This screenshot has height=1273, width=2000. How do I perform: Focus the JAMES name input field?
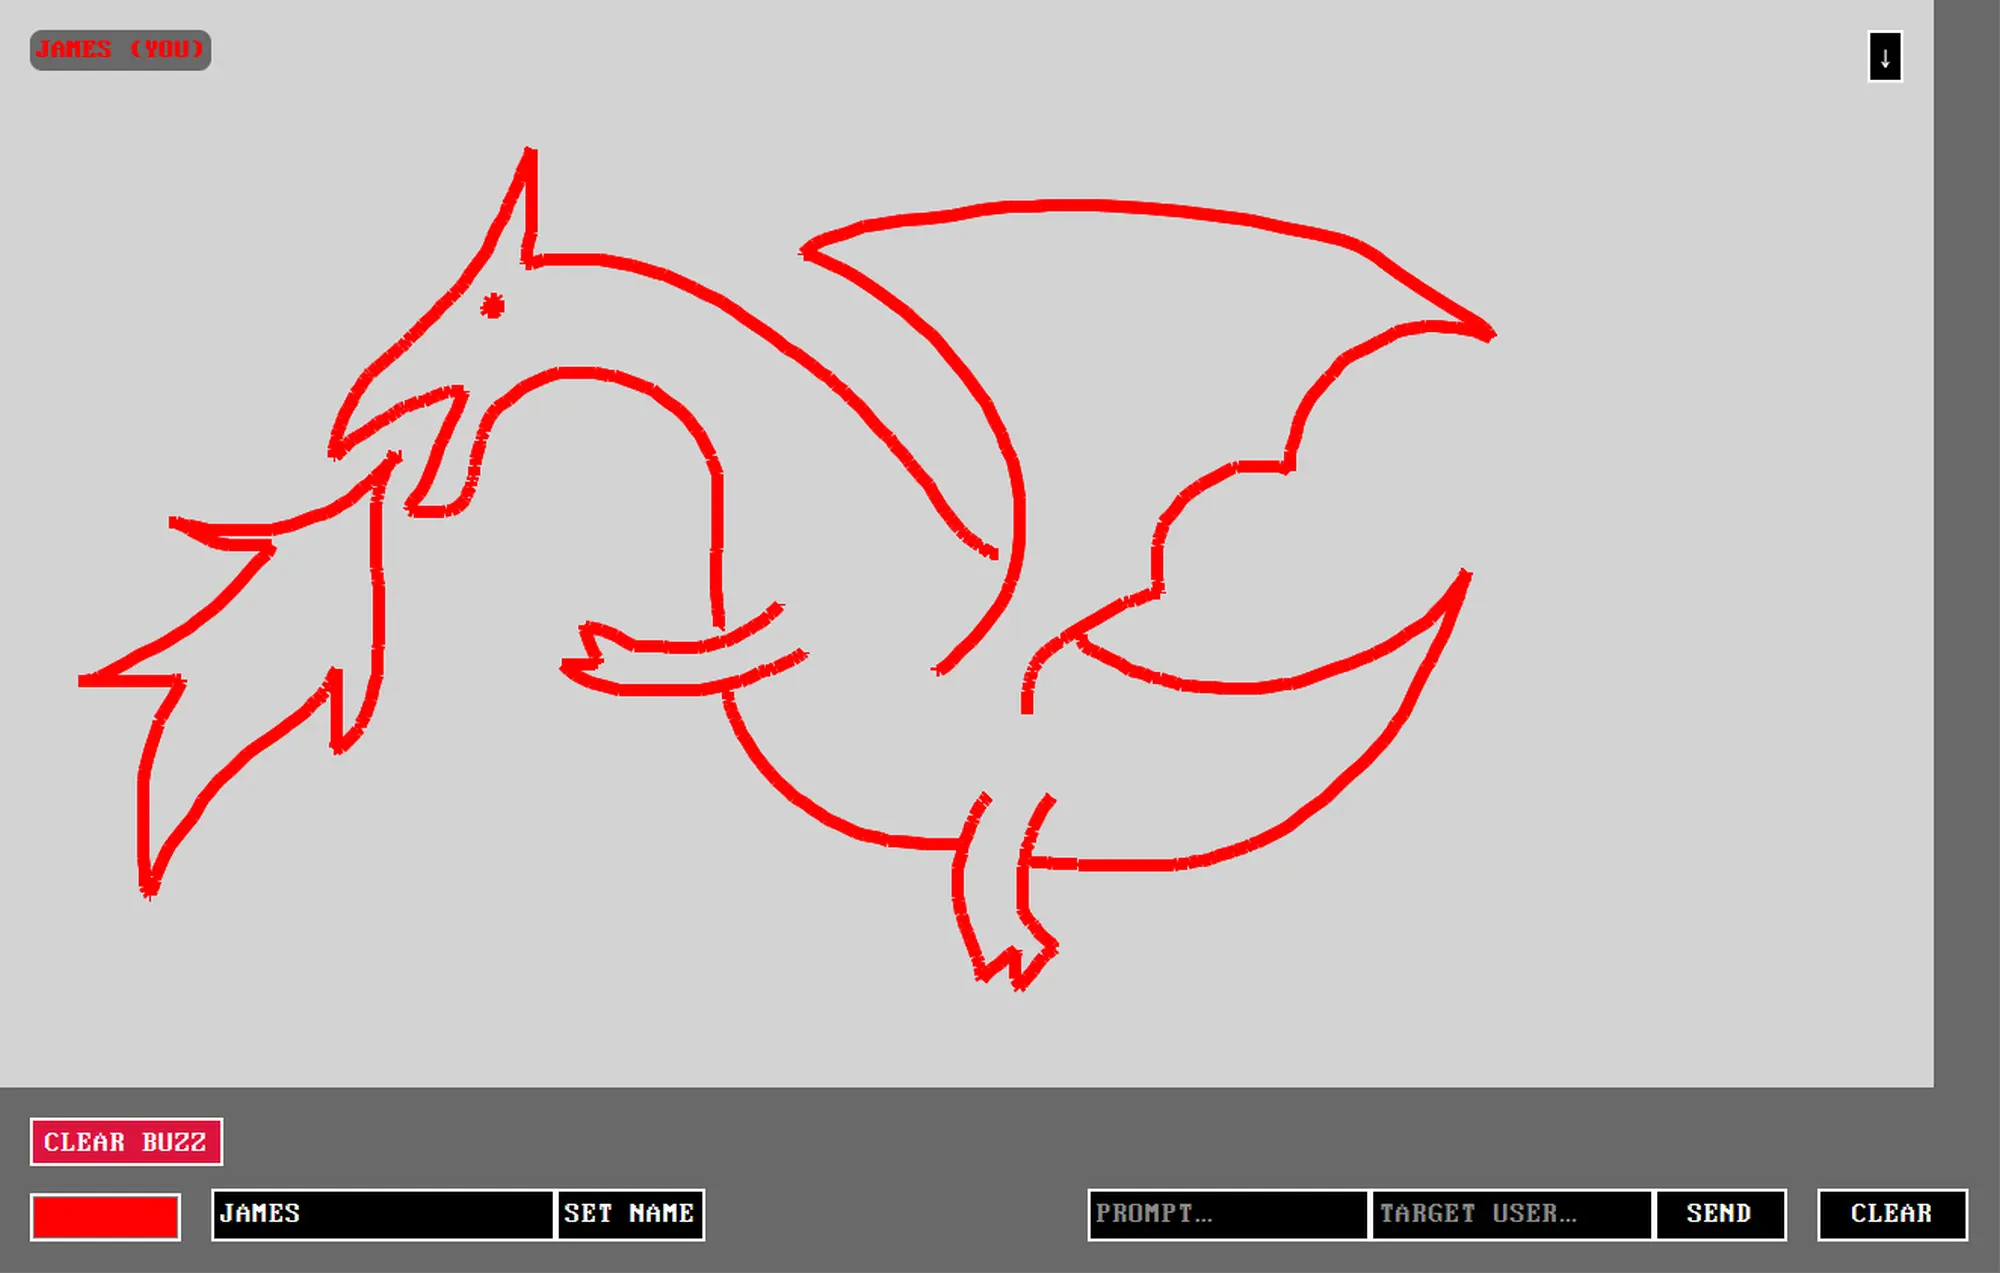(x=382, y=1214)
